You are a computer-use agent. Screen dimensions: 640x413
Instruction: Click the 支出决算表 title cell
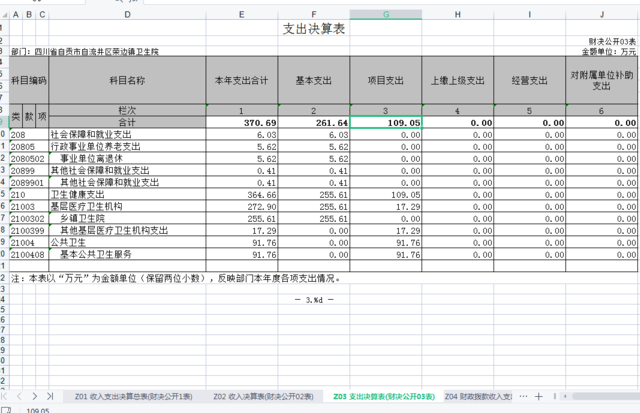point(314,29)
